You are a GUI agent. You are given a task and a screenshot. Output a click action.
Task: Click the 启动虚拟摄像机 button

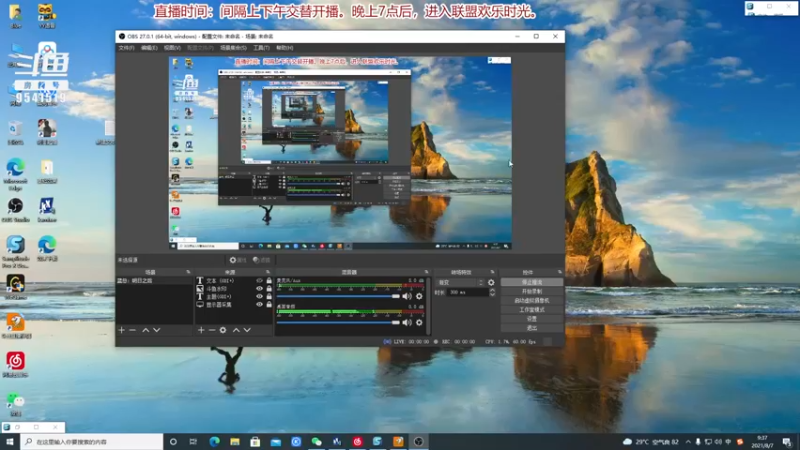point(532,301)
